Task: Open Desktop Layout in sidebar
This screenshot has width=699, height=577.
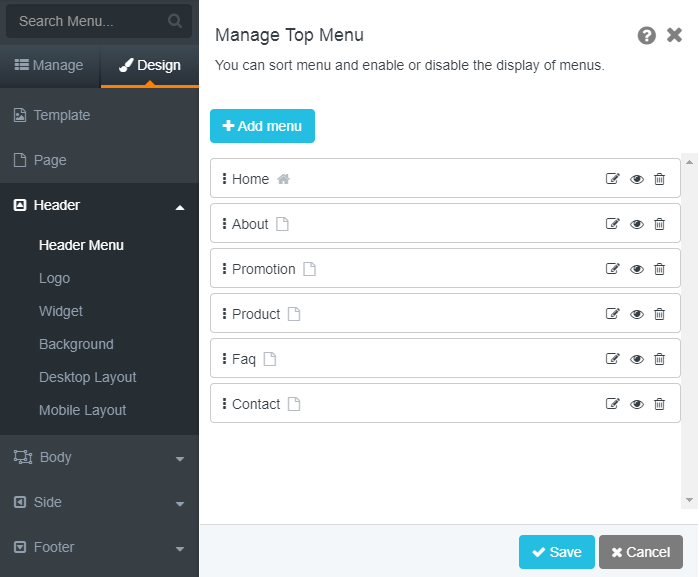Action: [x=87, y=377]
